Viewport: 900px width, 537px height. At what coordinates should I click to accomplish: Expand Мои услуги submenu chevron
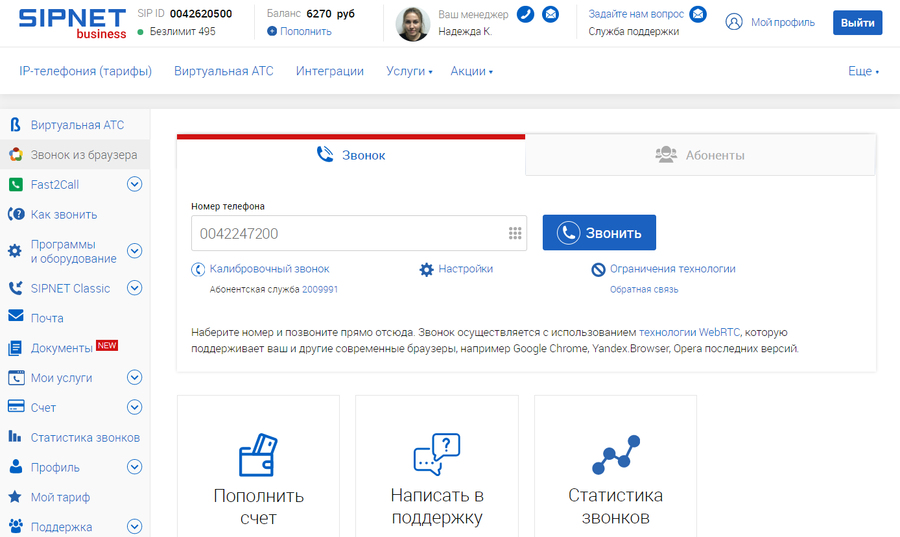click(134, 377)
